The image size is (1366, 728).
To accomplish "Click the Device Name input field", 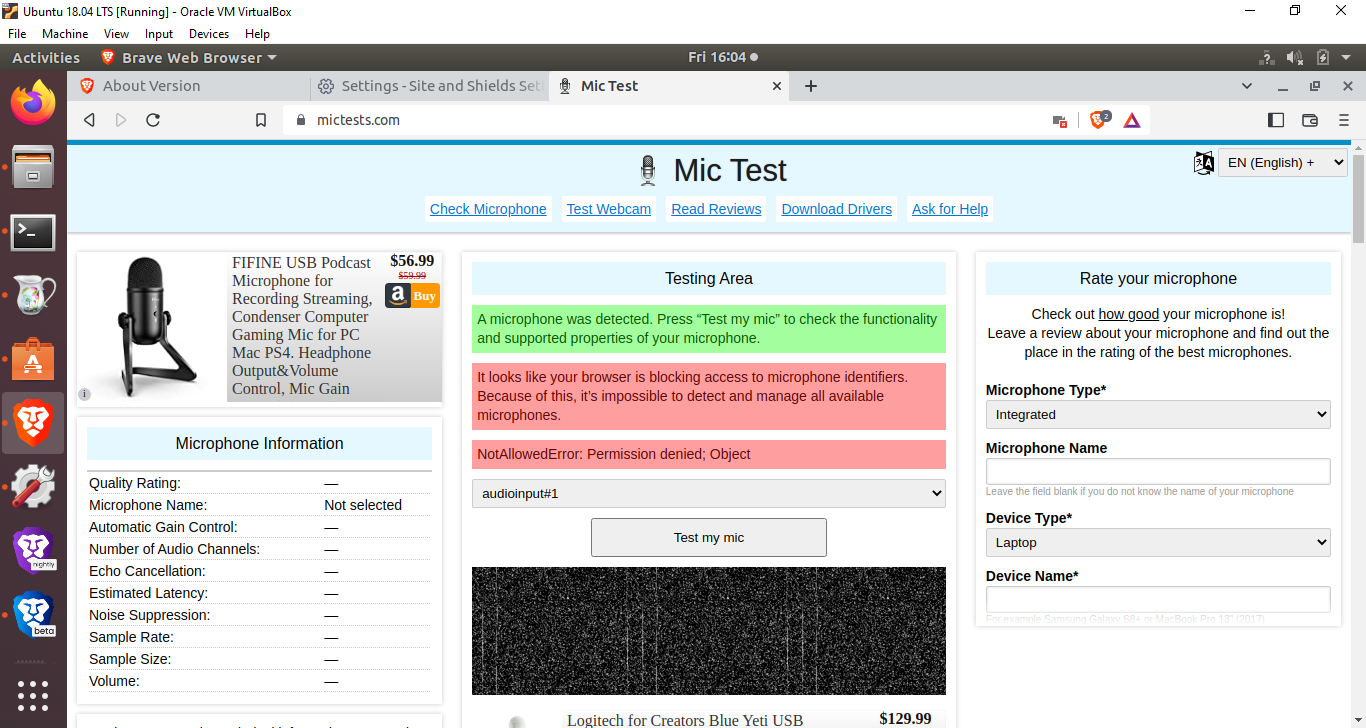I will click(x=1158, y=599).
